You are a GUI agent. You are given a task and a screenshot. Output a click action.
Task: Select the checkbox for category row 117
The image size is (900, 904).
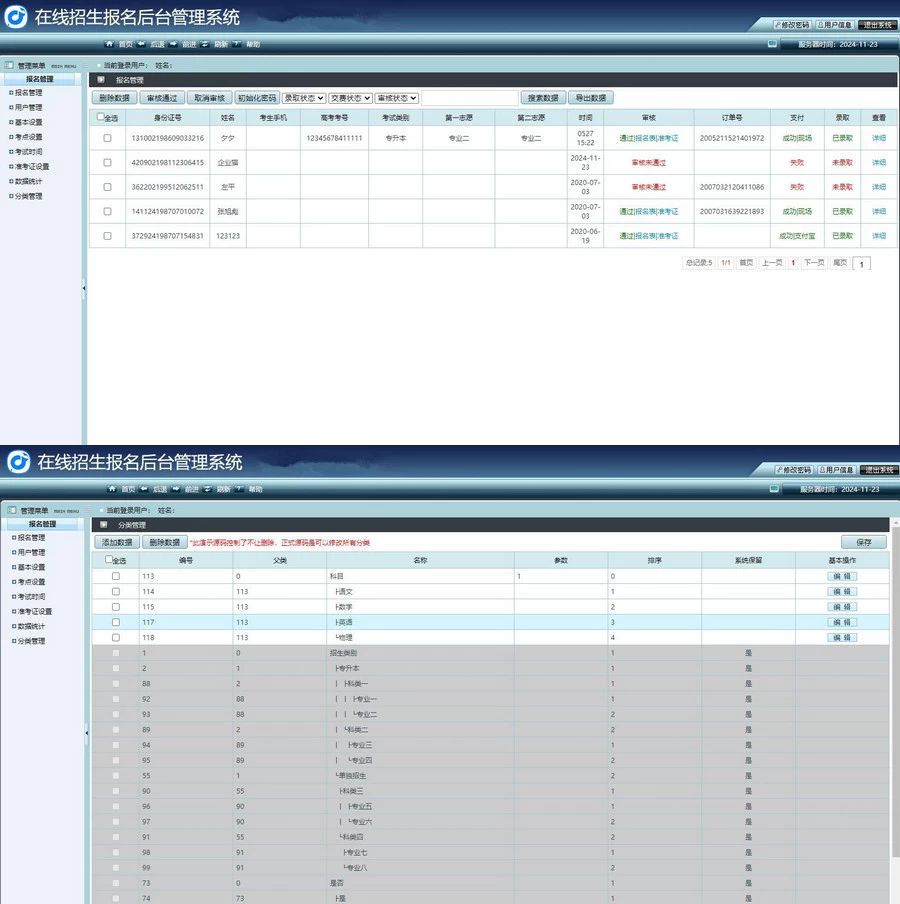[x=116, y=622]
